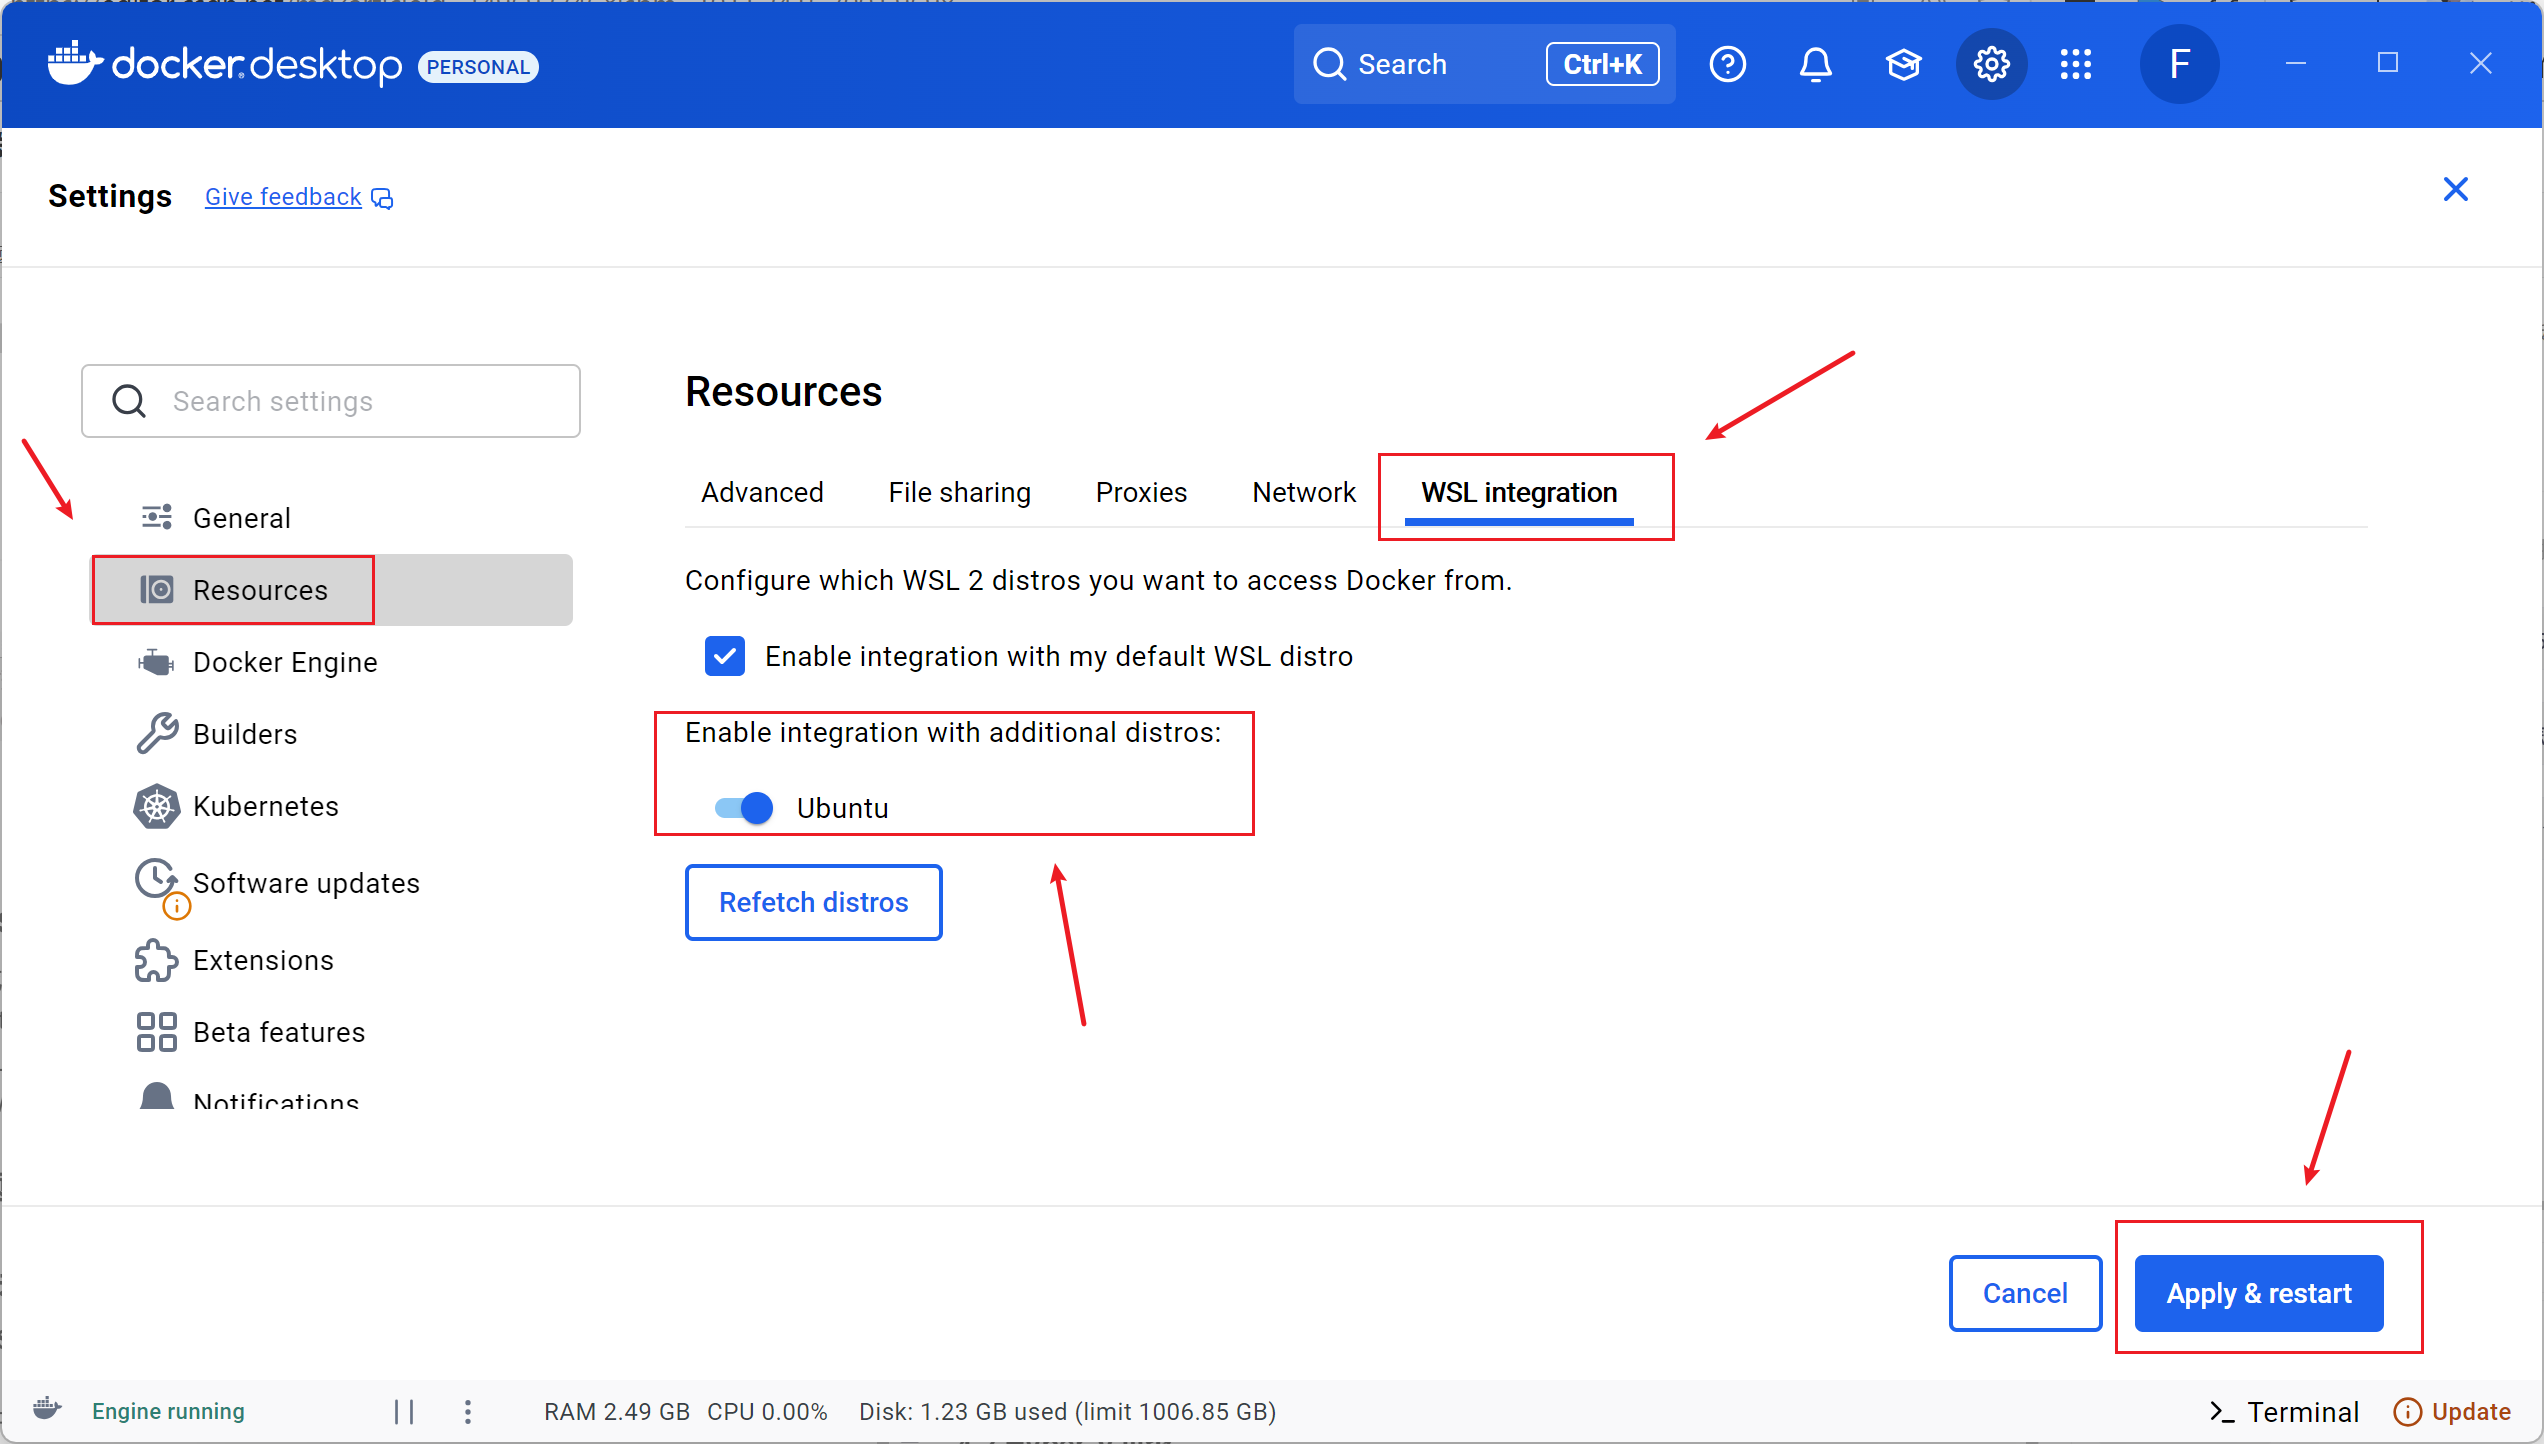This screenshot has height=1444, width=2544.
Task: Click the Resources disk icon
Action: coord(157,589)
